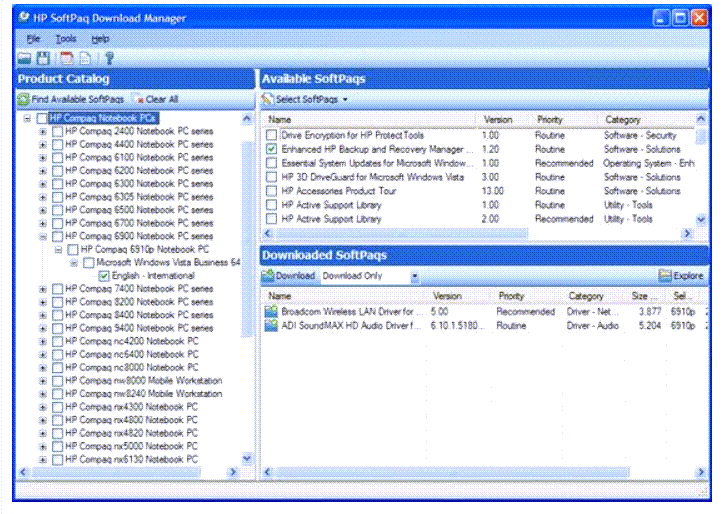Screen dimensions: 725x514
Task: Sort downloaded SoftPaqs by Version column
Action: pyautogui.click(x=459, y=296)
